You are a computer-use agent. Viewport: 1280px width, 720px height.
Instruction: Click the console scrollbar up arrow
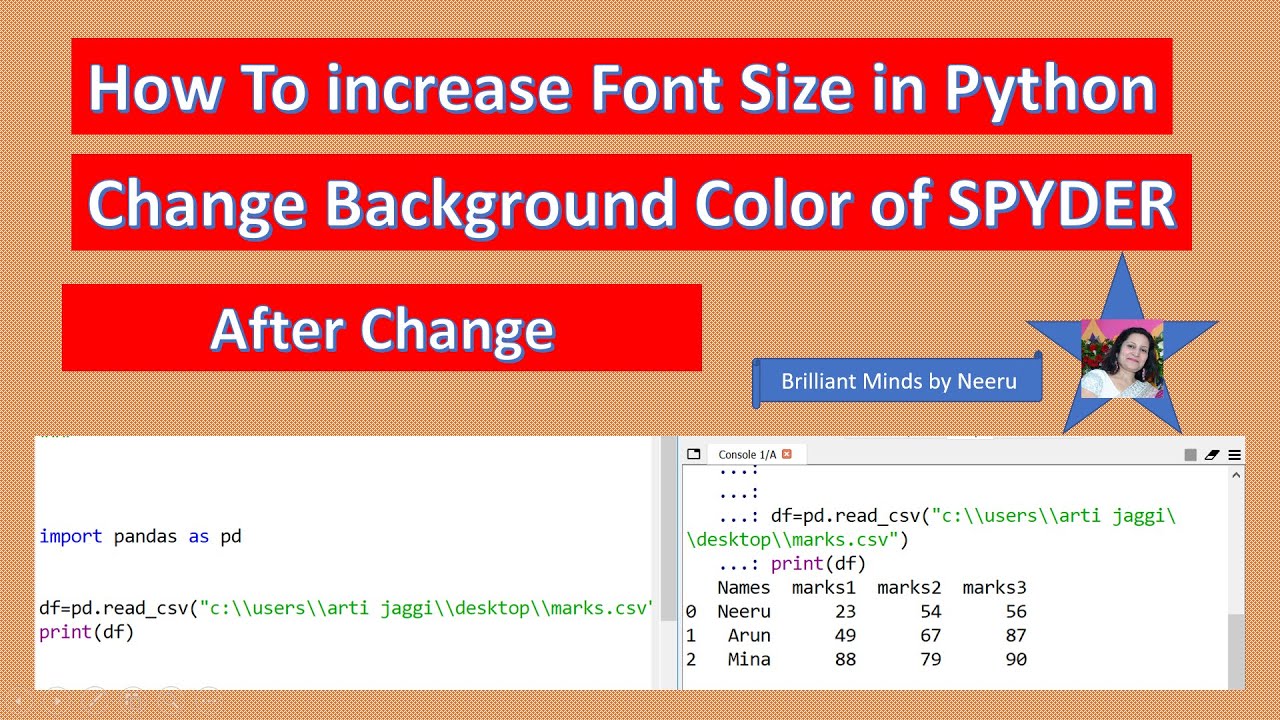[x=1237, y=476]
